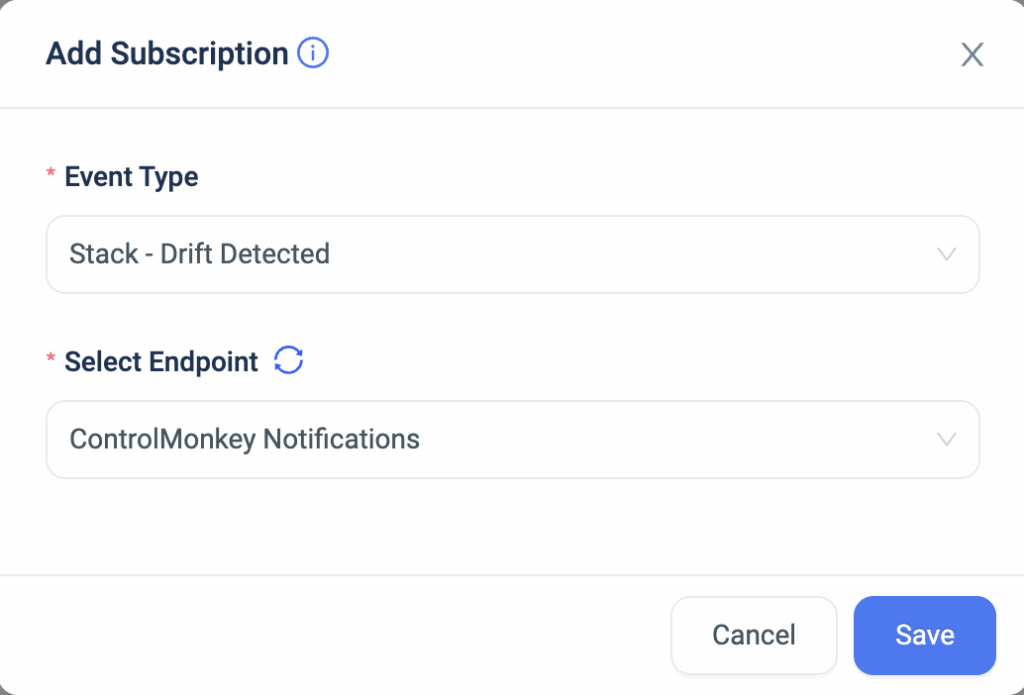Click the Add Subscription dialog title
This screenshot has height=695, width=1024.
167,54
